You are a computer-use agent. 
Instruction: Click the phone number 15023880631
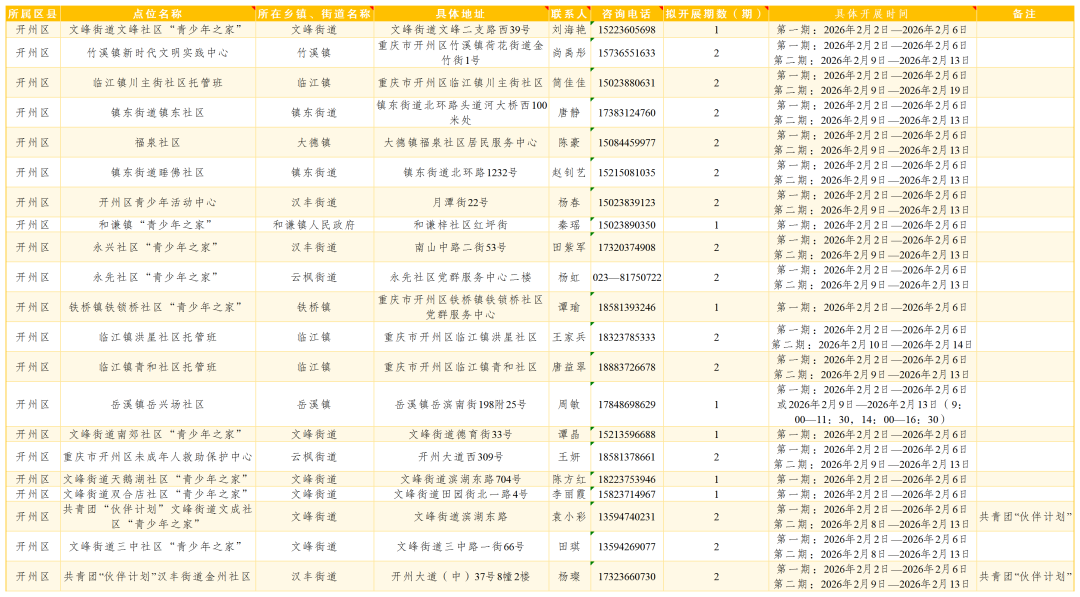point(627,83)
